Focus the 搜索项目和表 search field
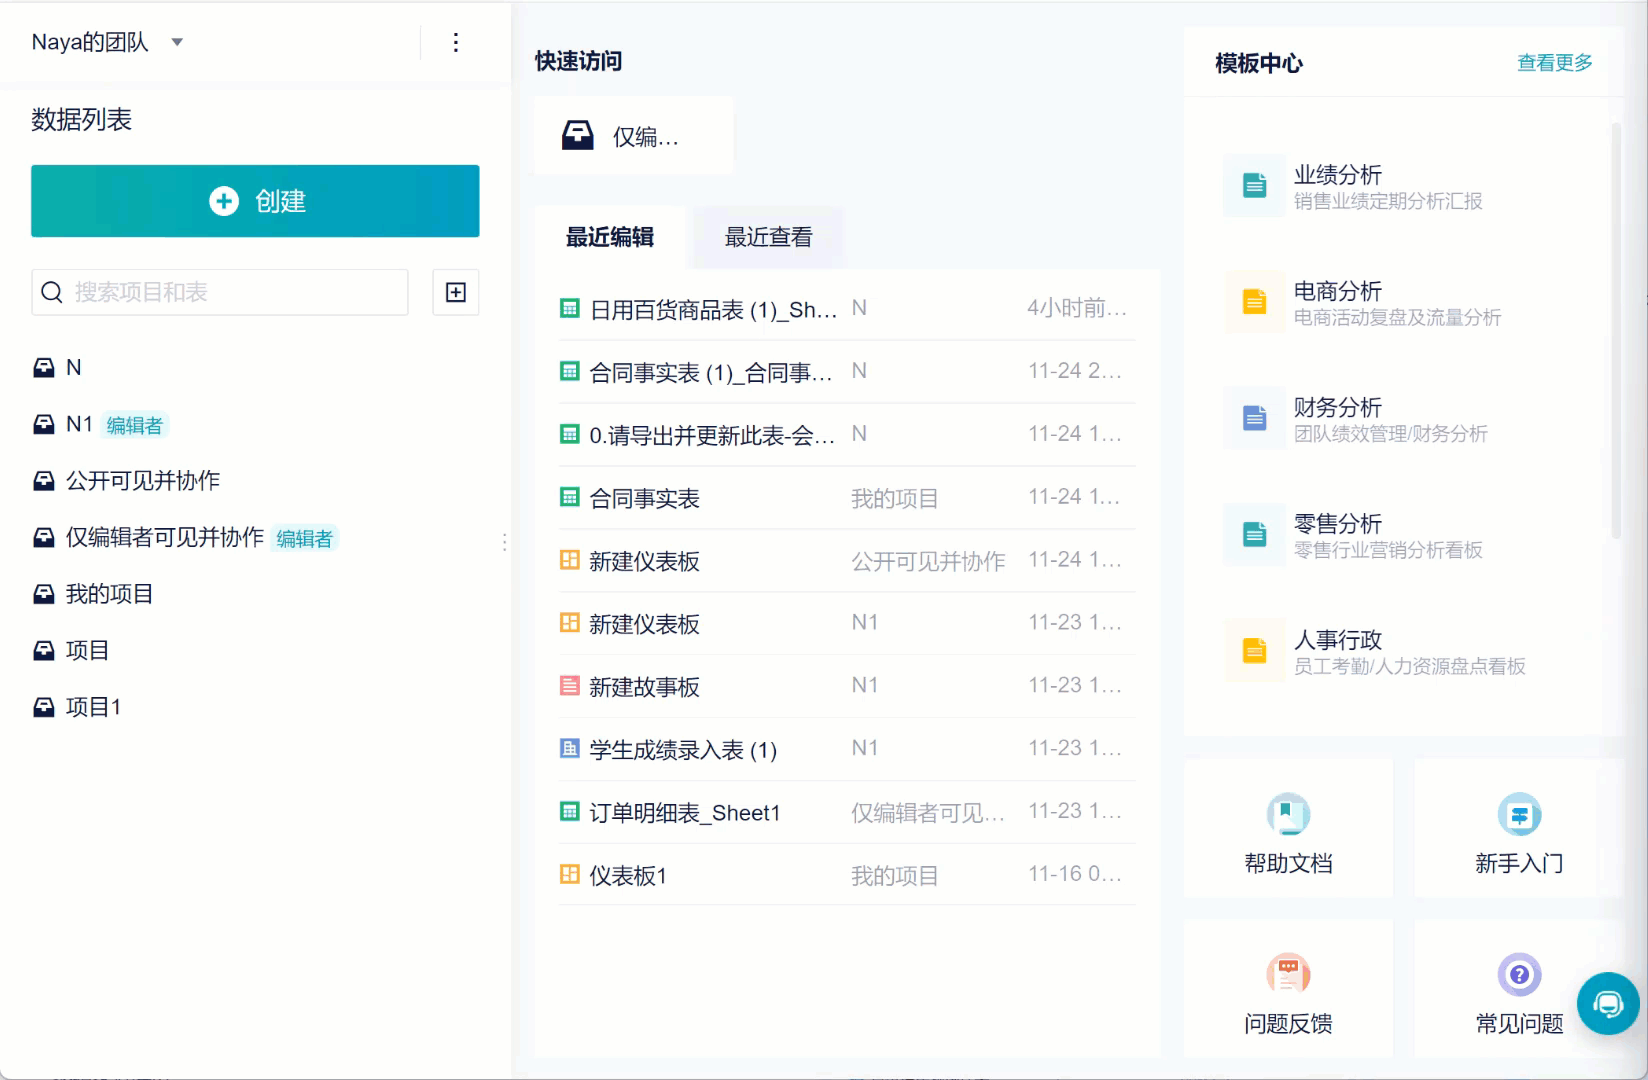This screenshot has height=1080, width=1648. [x=220, y=292]
